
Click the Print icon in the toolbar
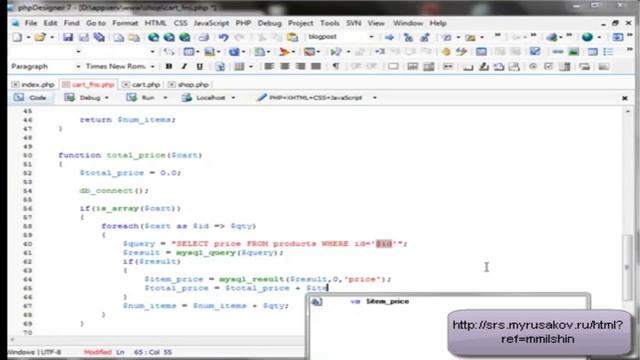coord(203,37)
